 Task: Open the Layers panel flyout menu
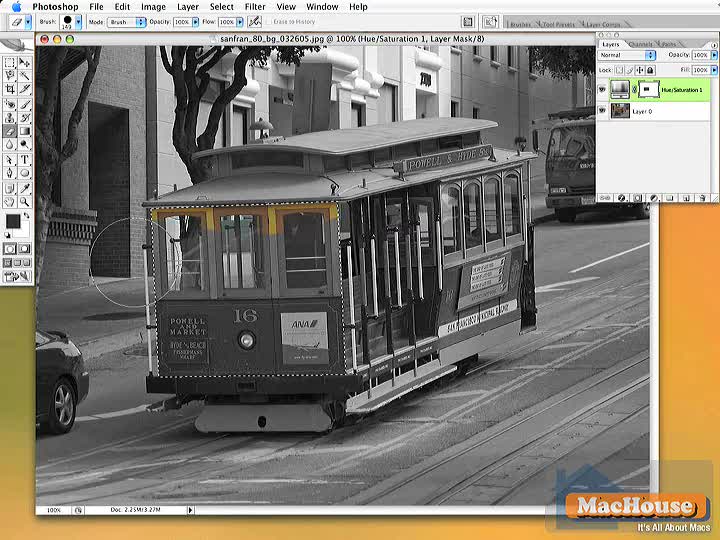click(714, 45)
